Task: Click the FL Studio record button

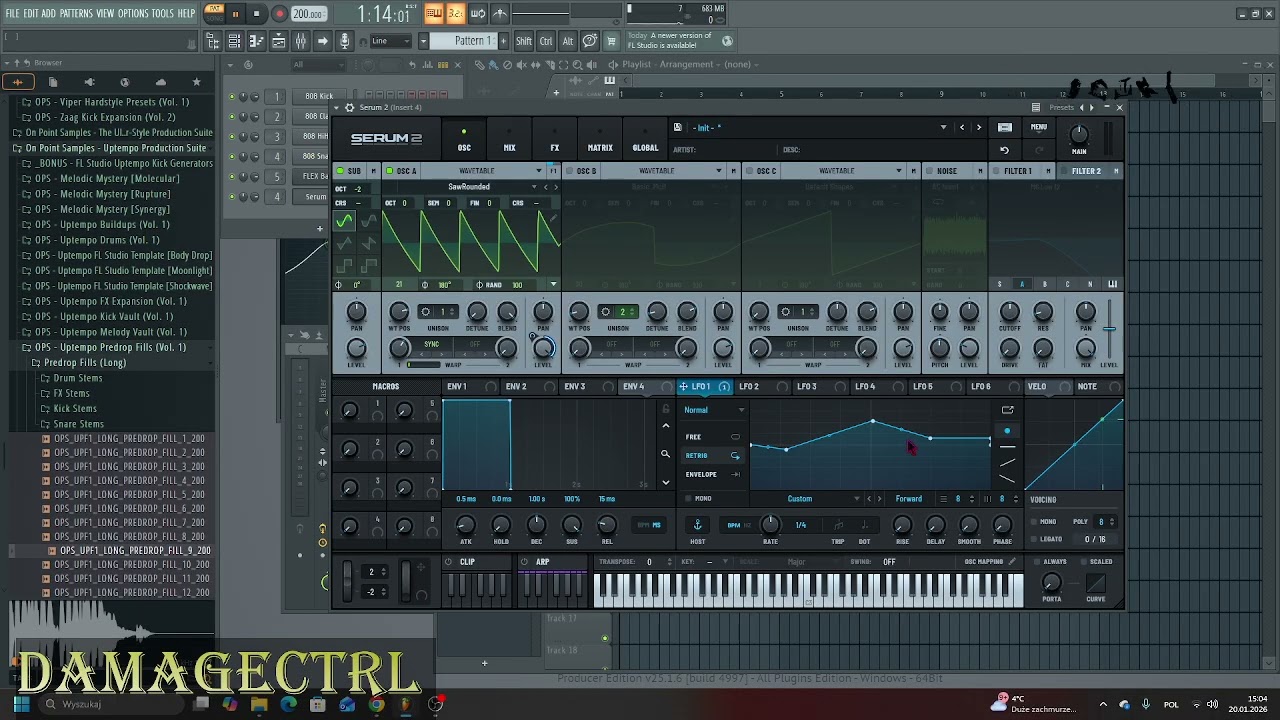Action: (279, 14)
